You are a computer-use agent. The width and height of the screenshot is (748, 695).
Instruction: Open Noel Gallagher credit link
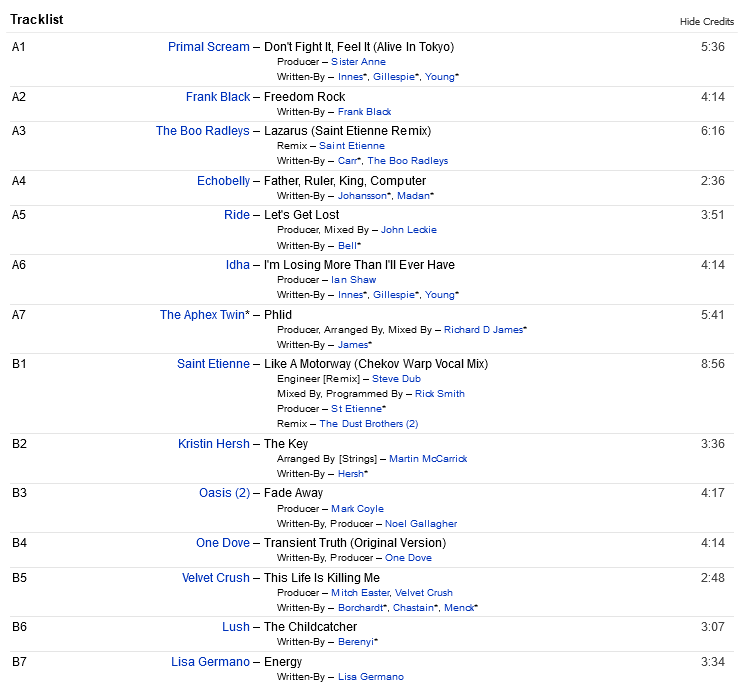click(421, 523)
